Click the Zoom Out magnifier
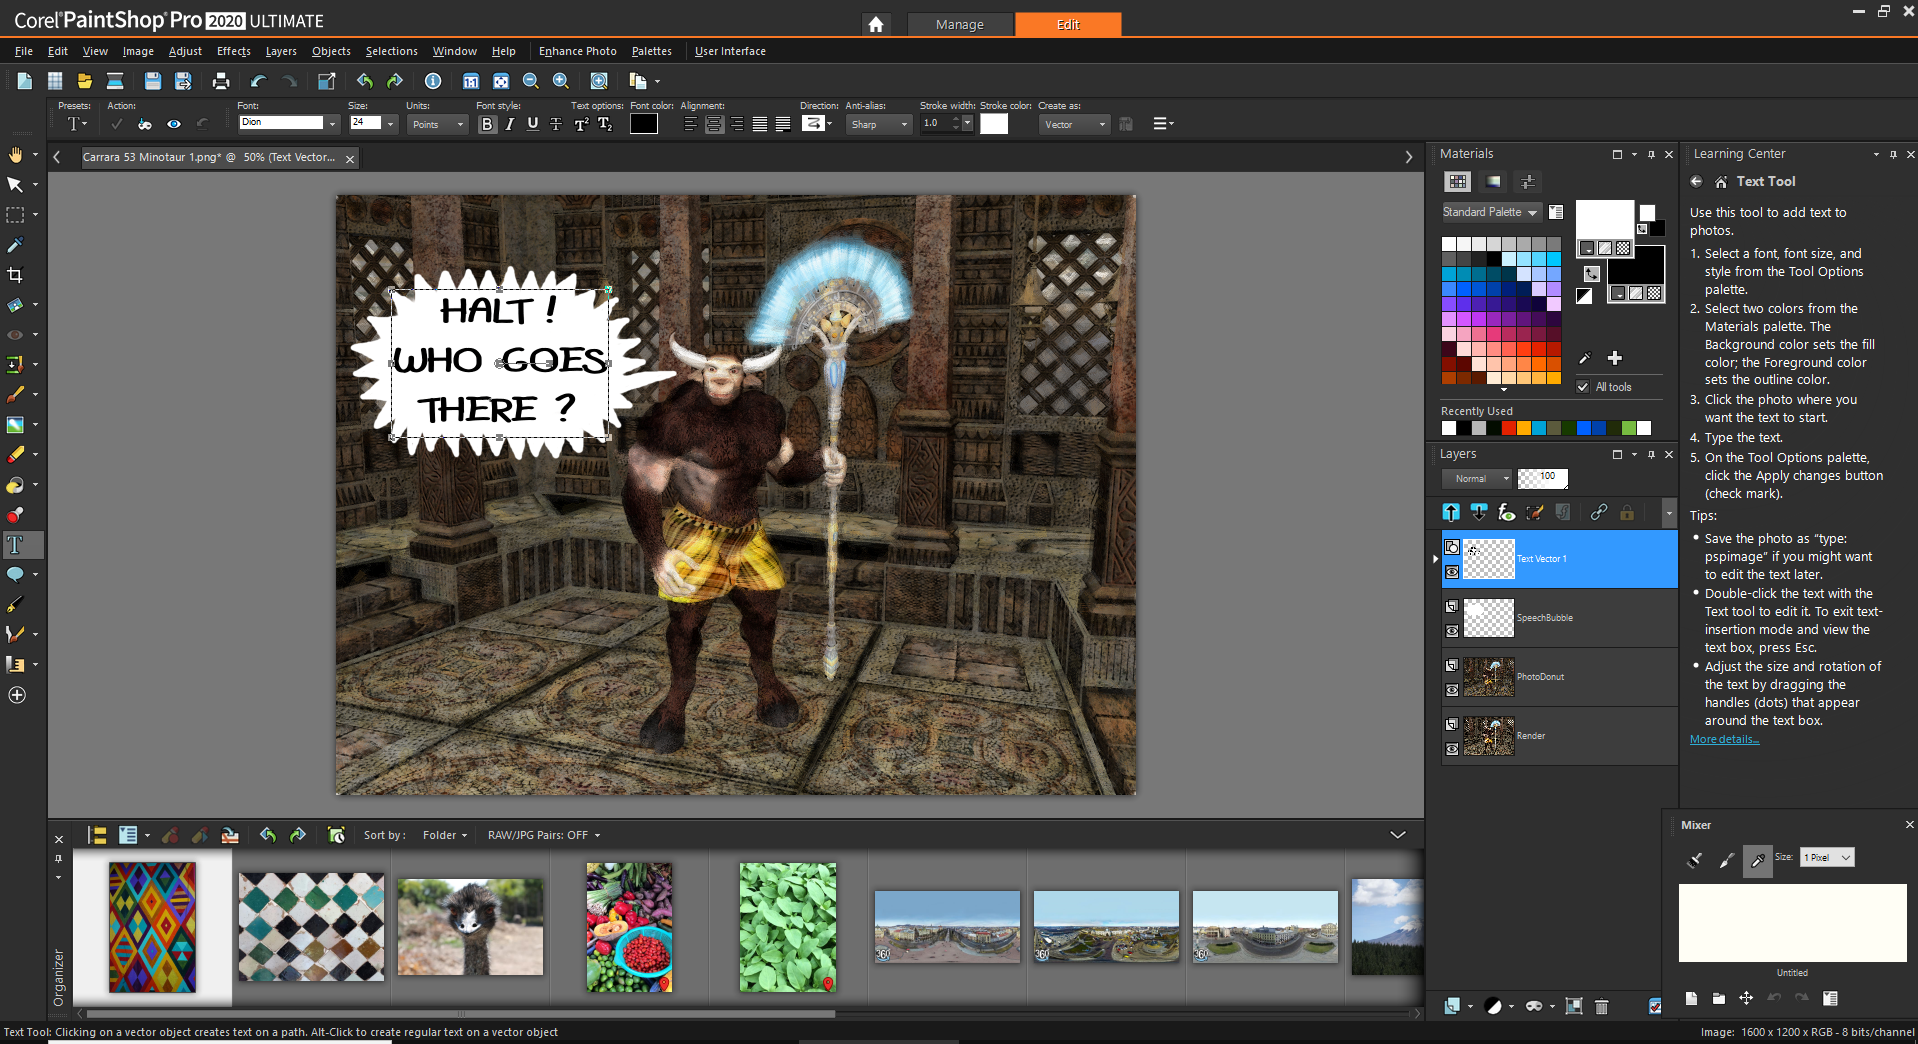Image resolution: width=1918 pixels, height=1044 pixels. (531, 81)
